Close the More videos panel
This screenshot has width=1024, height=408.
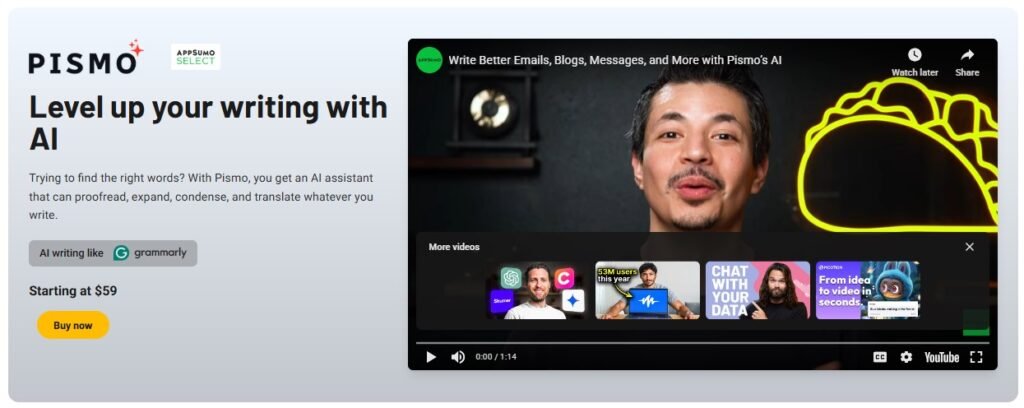click(x=969, y=247)
